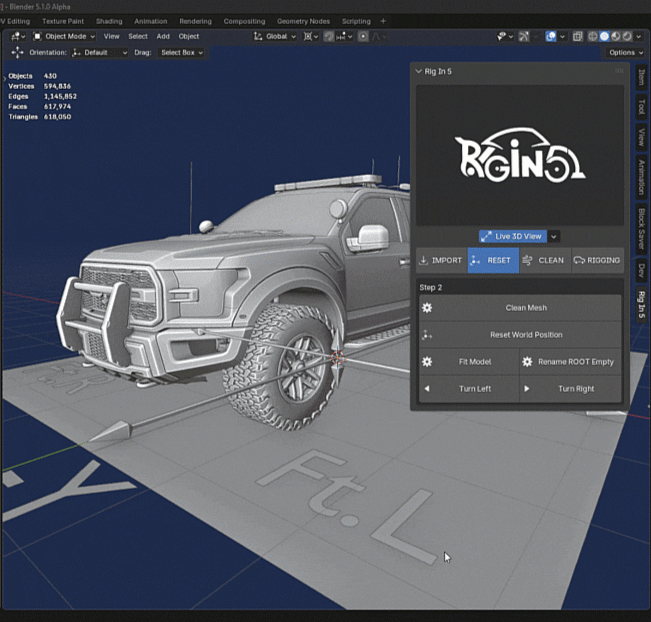Switch to rendered viewport shading

[627, 37]
